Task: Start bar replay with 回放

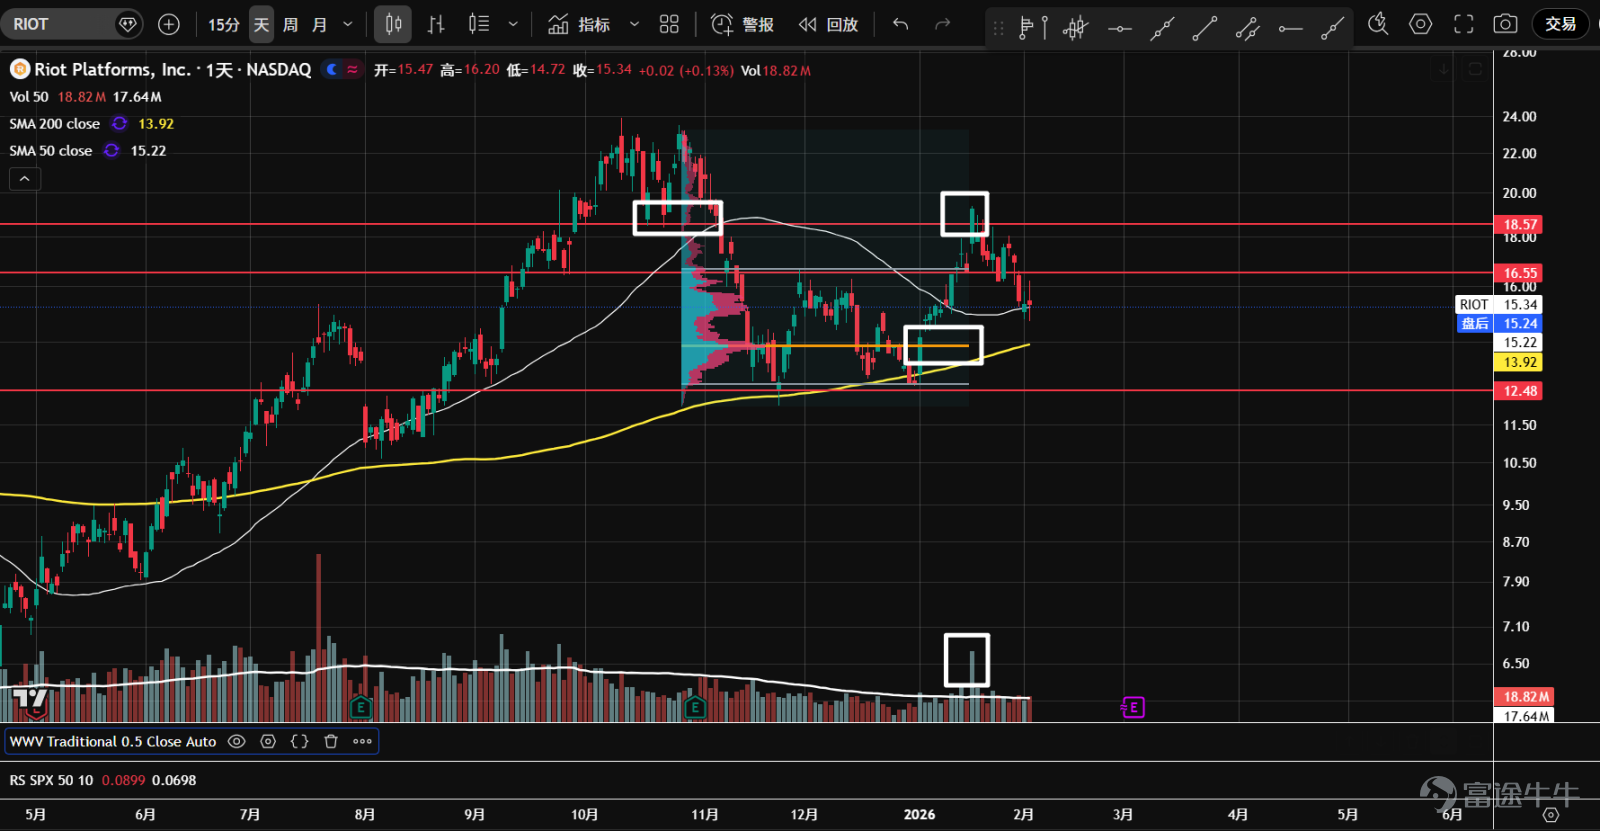Action: click(828, 24)
